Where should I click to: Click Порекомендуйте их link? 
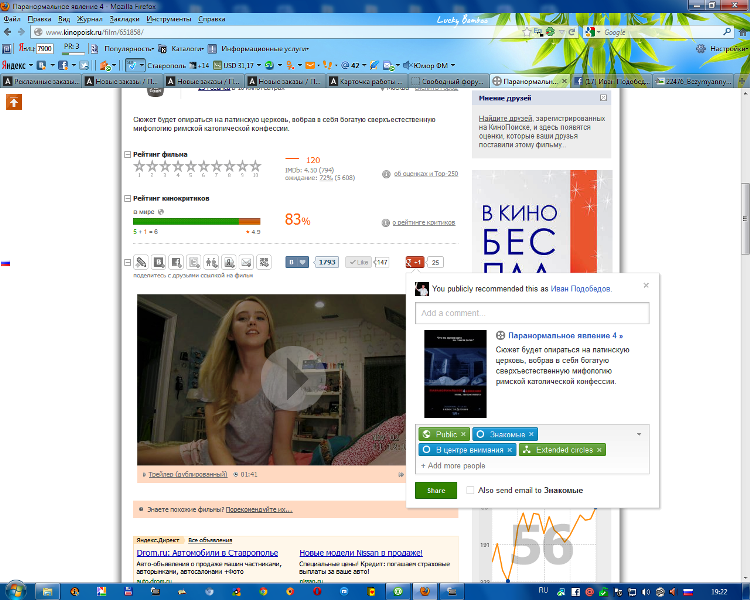point(259,510)
